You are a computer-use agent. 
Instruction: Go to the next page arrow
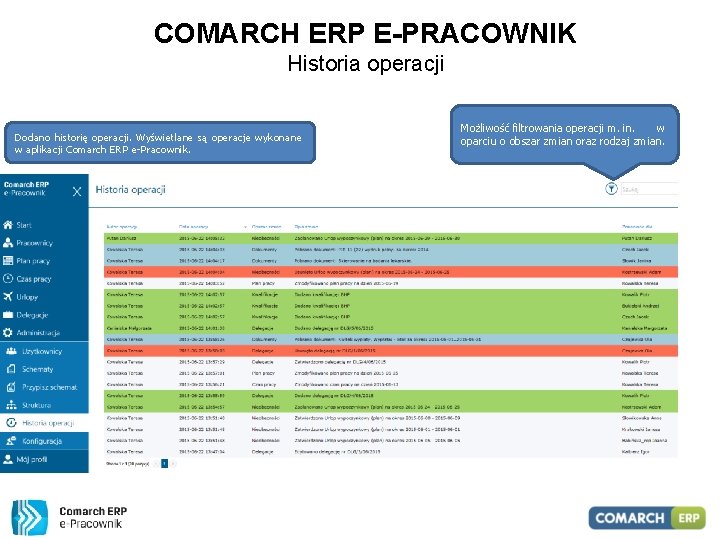[x=173, y=464]
